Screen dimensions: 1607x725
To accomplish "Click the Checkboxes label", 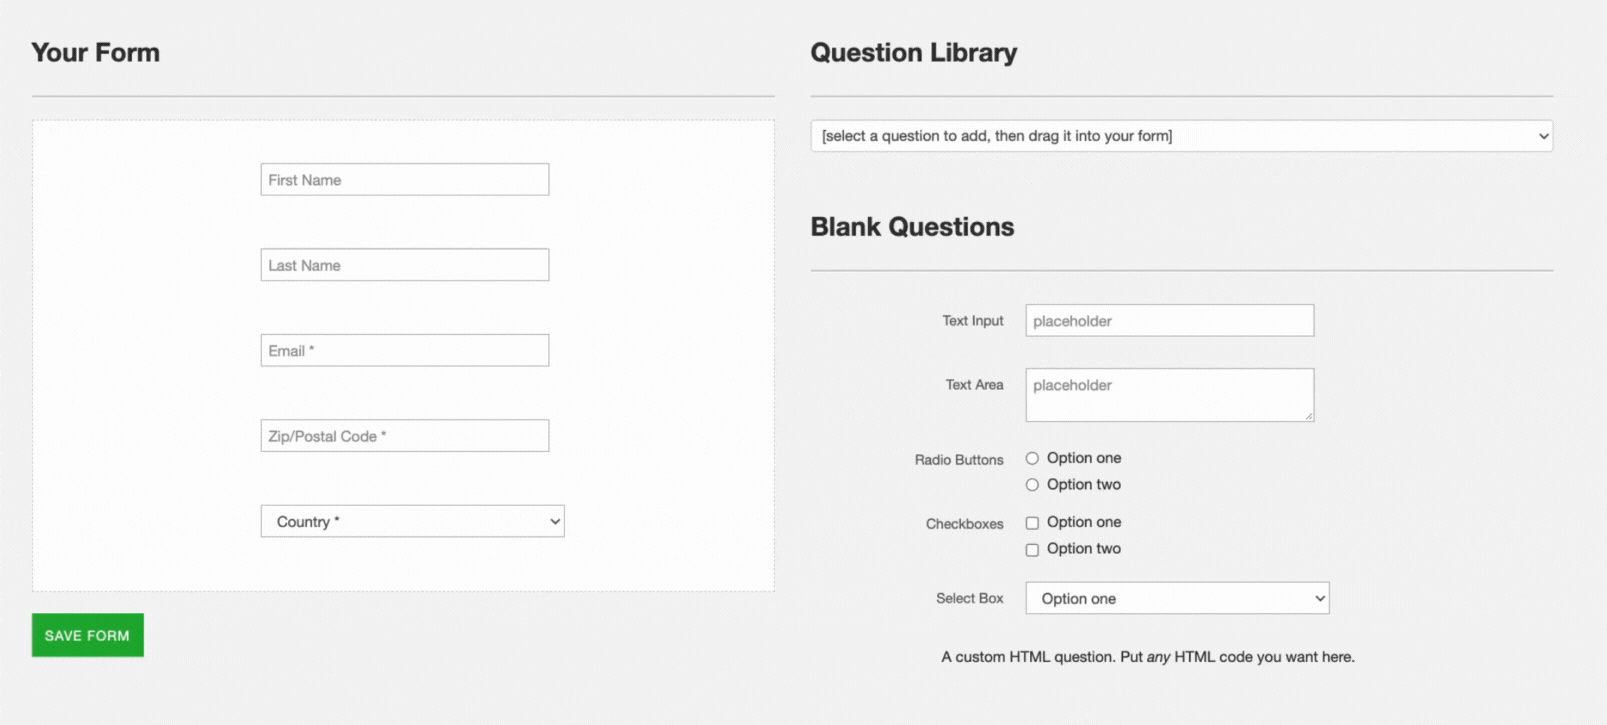I will click(x=964, y=524).
